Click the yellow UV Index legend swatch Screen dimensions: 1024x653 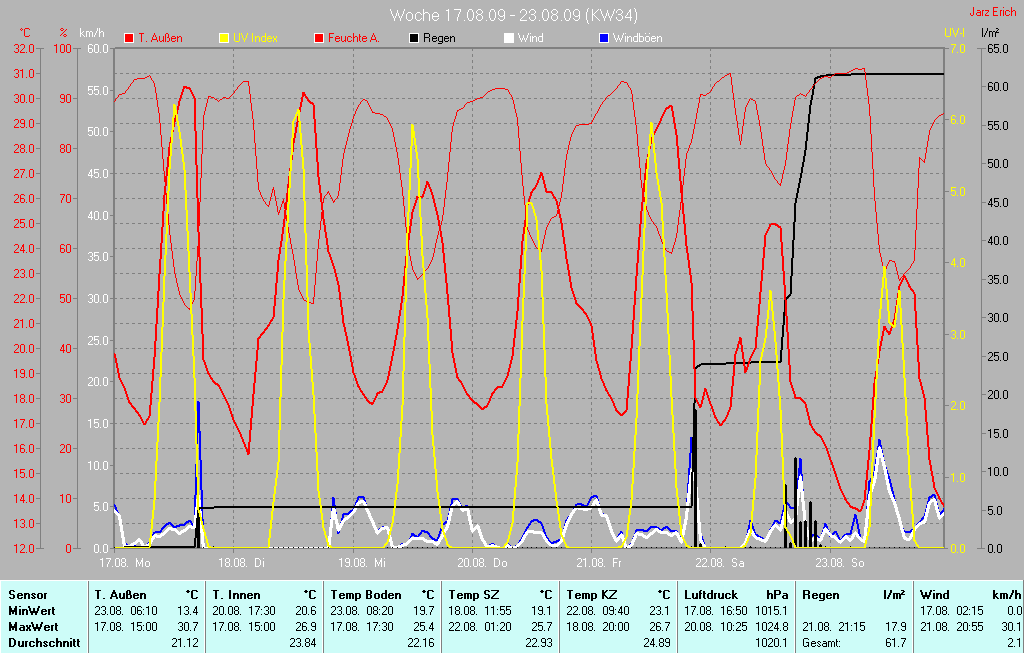tap(224, 38)
